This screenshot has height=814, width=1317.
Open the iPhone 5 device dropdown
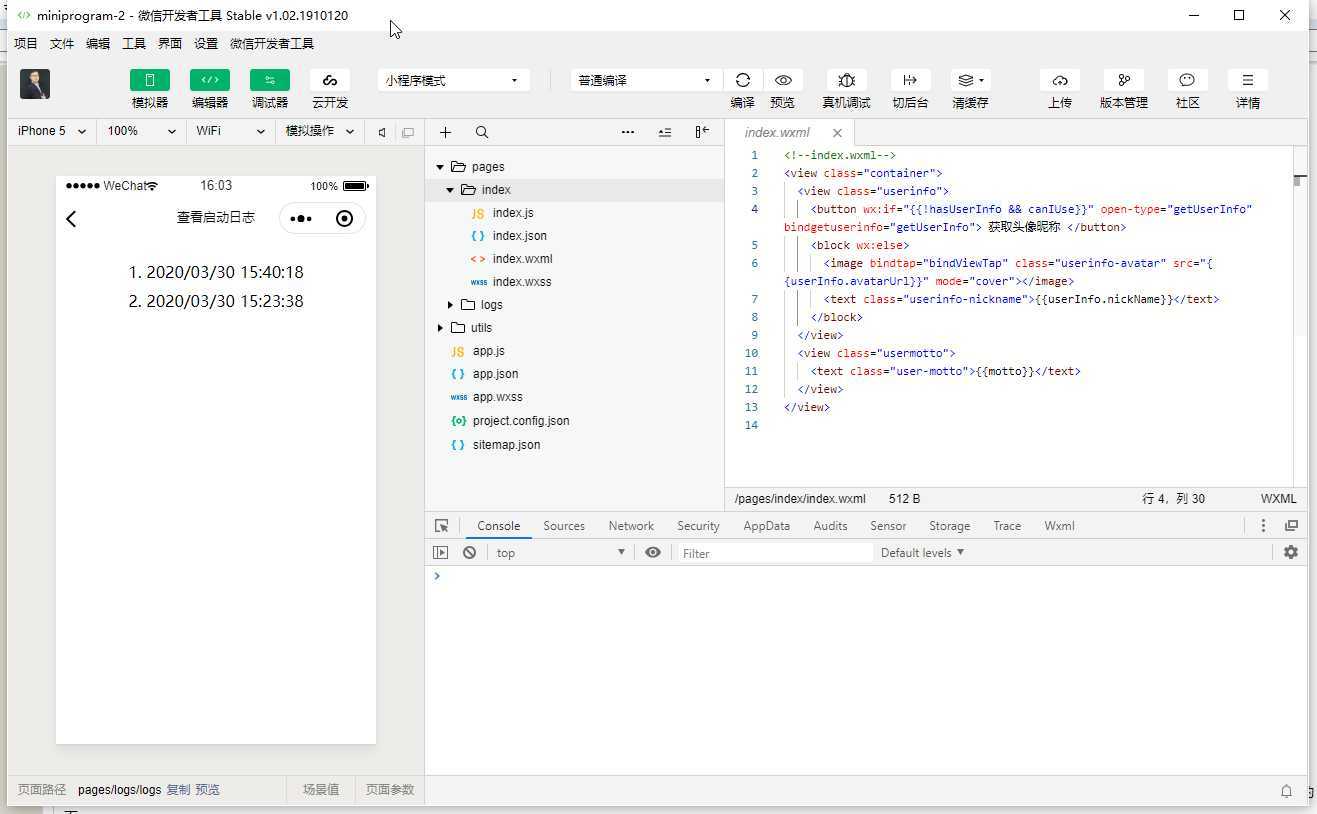click(52, 131)
